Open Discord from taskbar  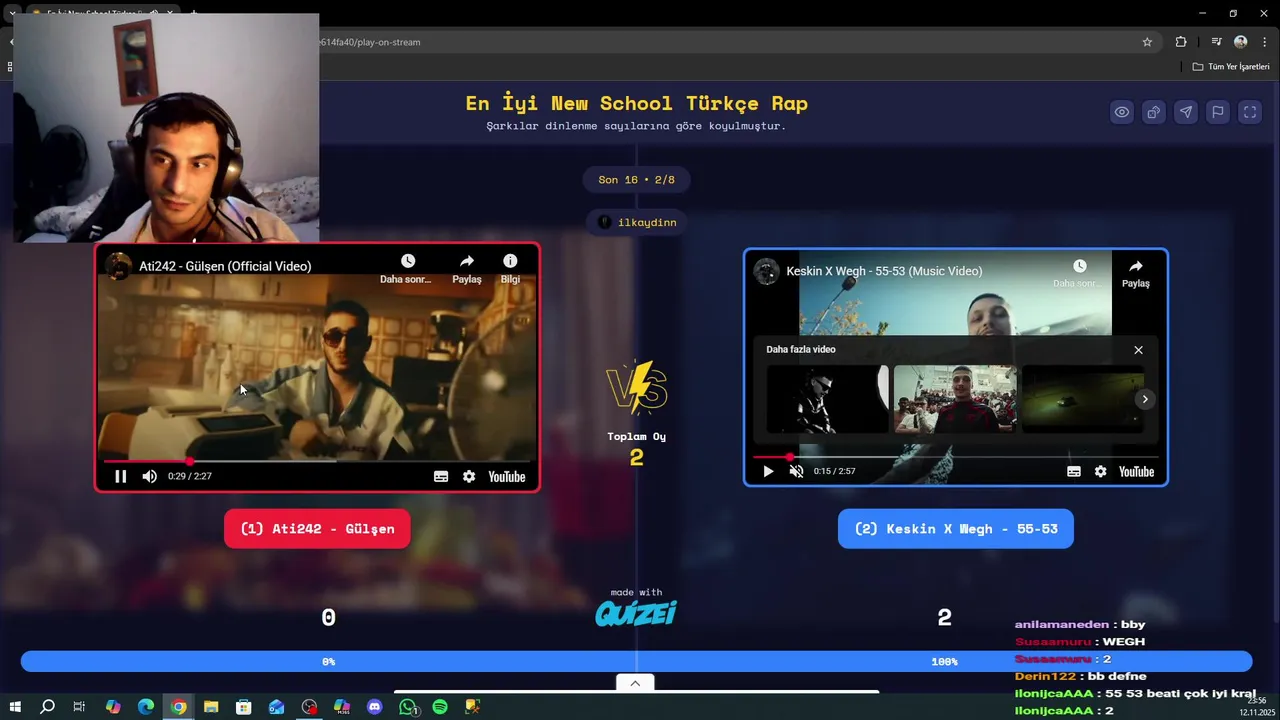[x=375, y=707]
